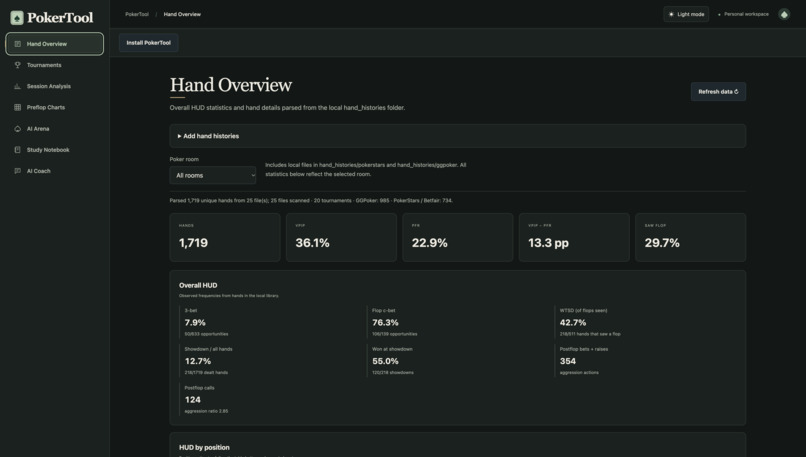
Task: Open the user avatar icon at top right
Action: pyautogui.click(x=784, y=14)
